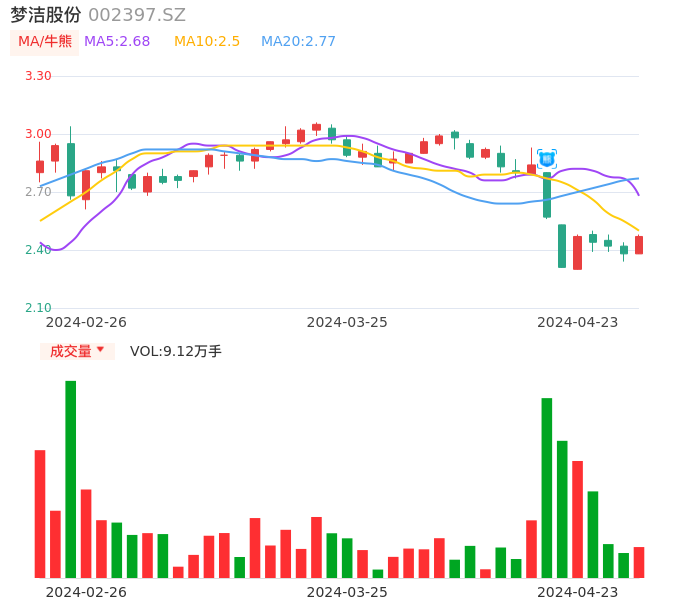Select the last red candlestick on the right
The width and height of the screenshot is (686, 606).
639,245
